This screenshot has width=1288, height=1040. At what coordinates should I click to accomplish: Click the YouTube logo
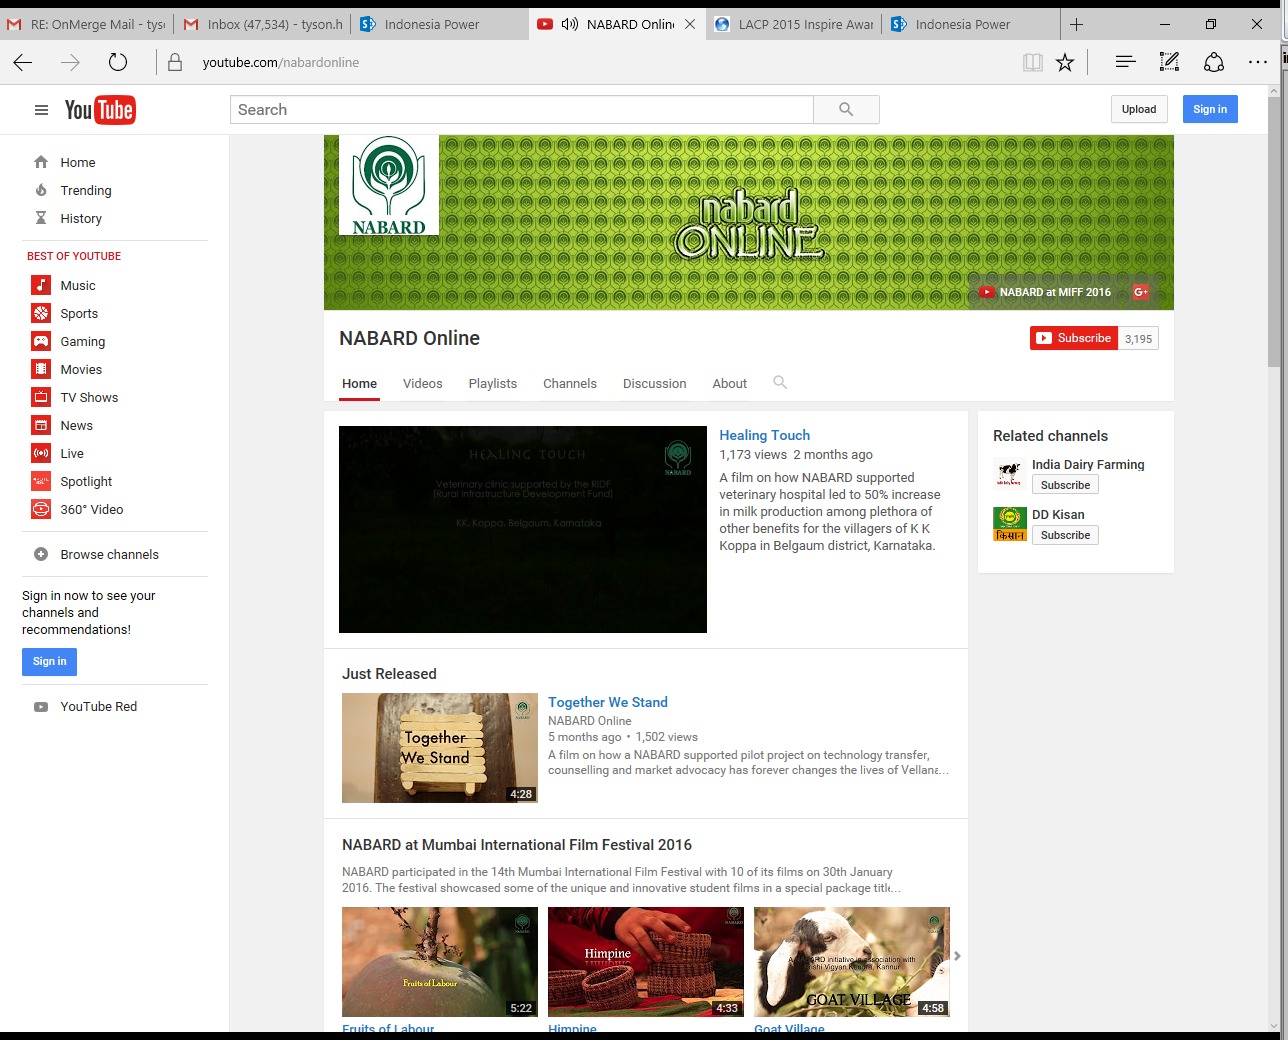click(x=100, y=110)
